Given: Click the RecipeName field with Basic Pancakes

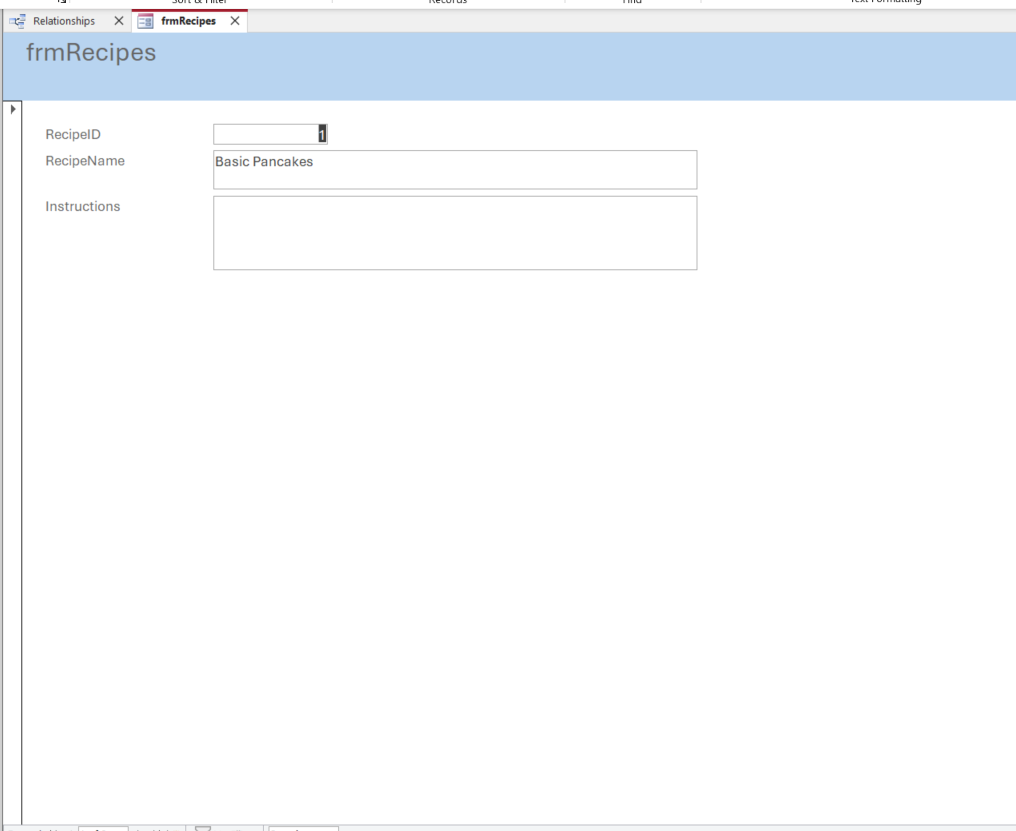Looking at the screenshot, I should tap(455, 170).
